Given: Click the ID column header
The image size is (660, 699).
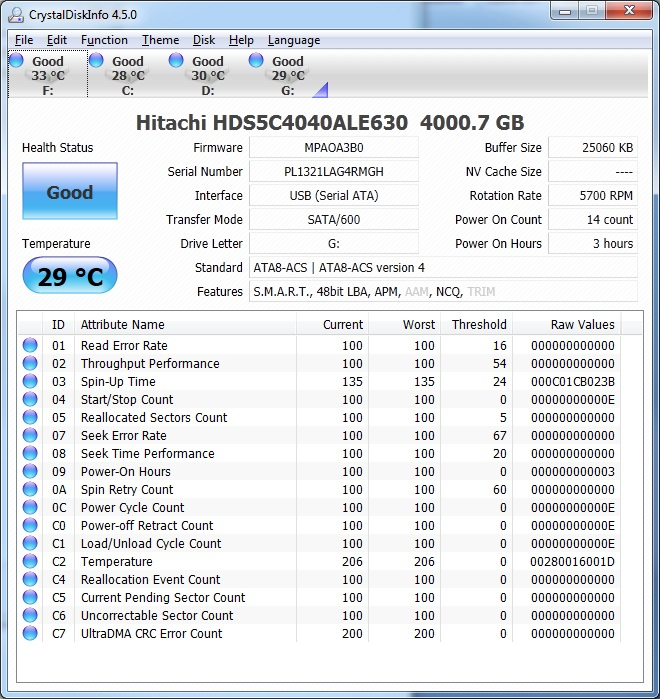Looking at the screenshot, I should [58, 324].
